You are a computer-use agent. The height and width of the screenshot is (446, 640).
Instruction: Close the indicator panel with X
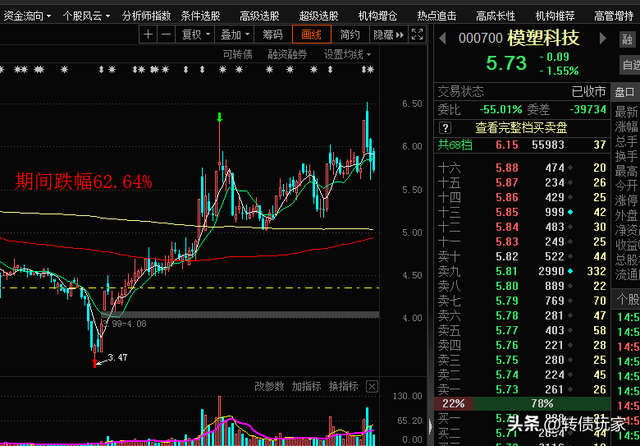pos(372,386)
